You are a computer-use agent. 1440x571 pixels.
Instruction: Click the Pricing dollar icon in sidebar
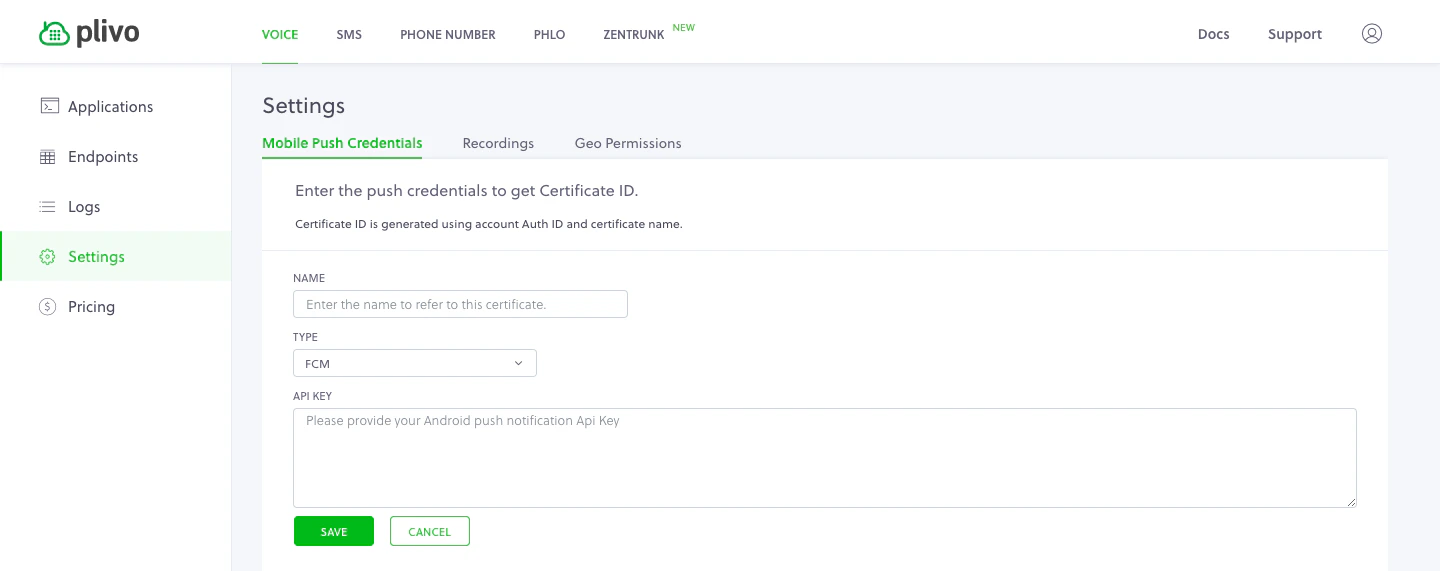click(47, 307)
